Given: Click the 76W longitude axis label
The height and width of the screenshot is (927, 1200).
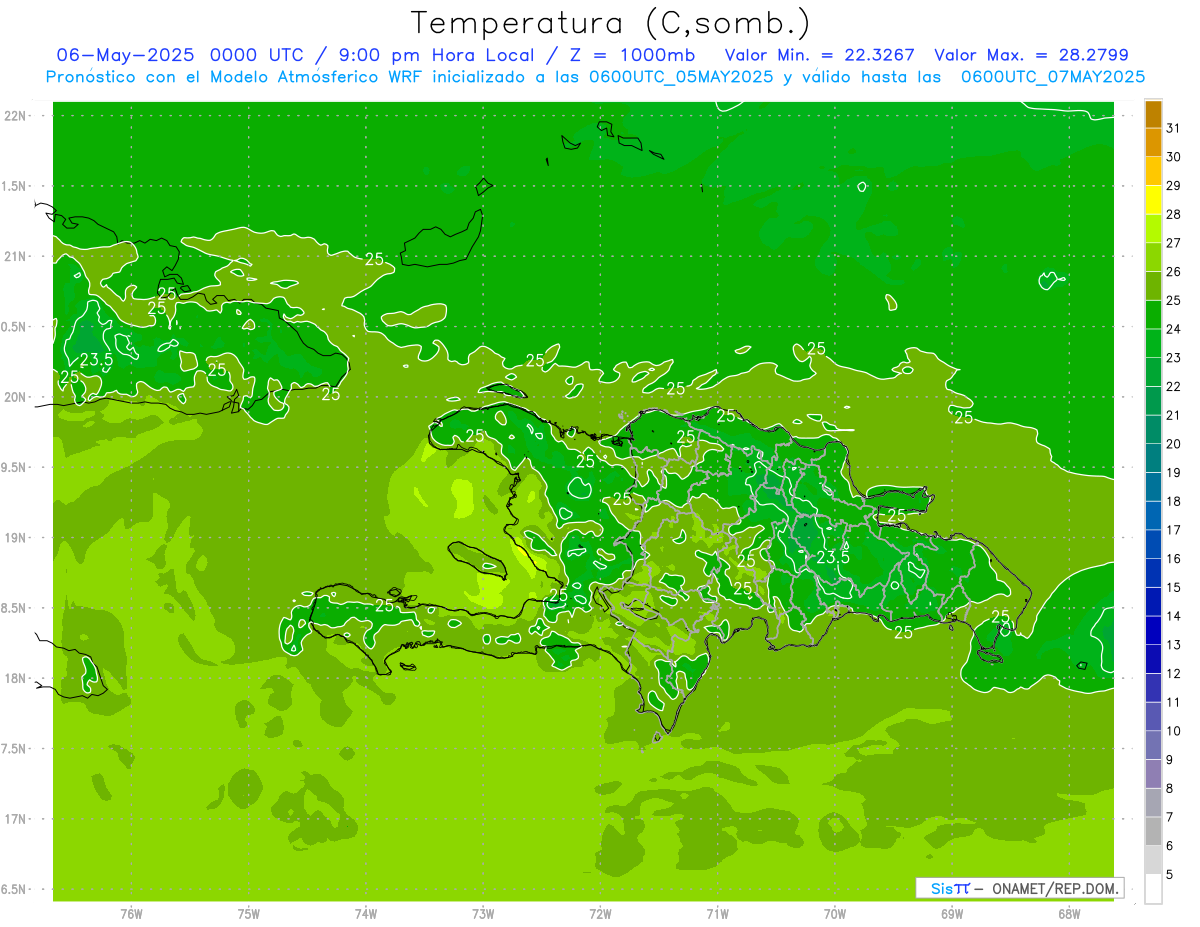Looking at the screenshot, I should [x=131, y=914].
